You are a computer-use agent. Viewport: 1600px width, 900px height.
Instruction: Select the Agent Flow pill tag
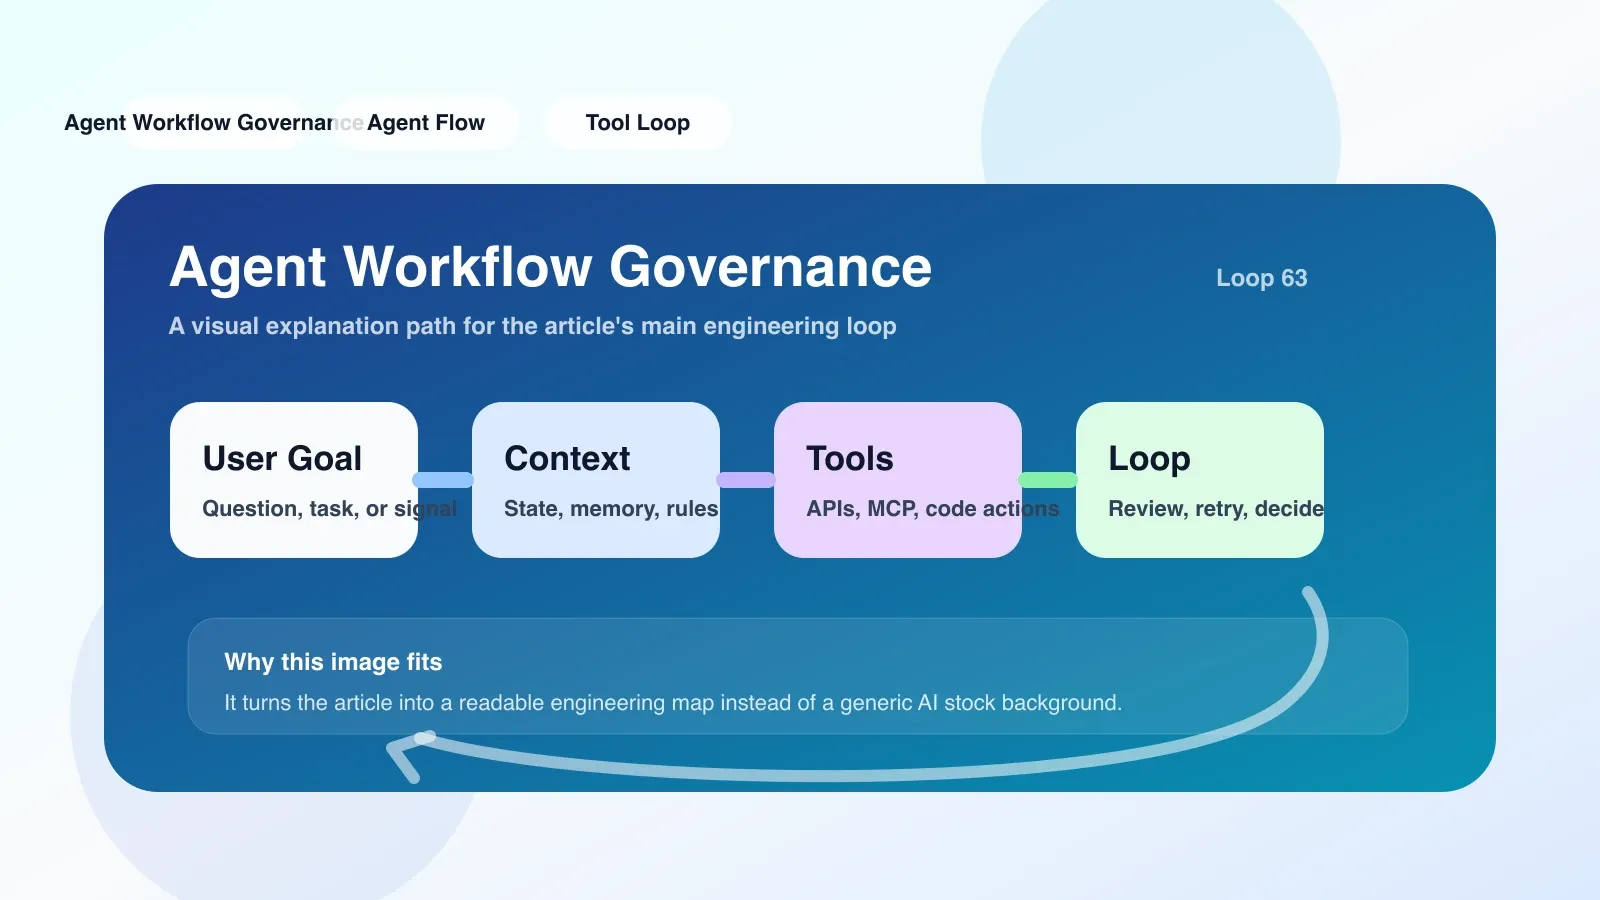click(x=426, y=123)
